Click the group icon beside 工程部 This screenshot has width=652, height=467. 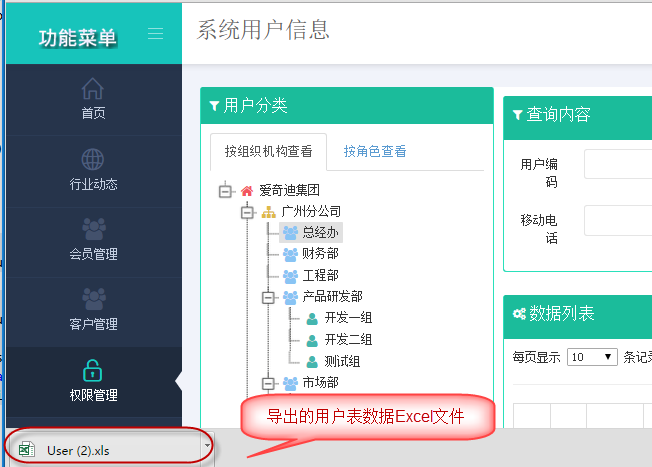point(290,276)
